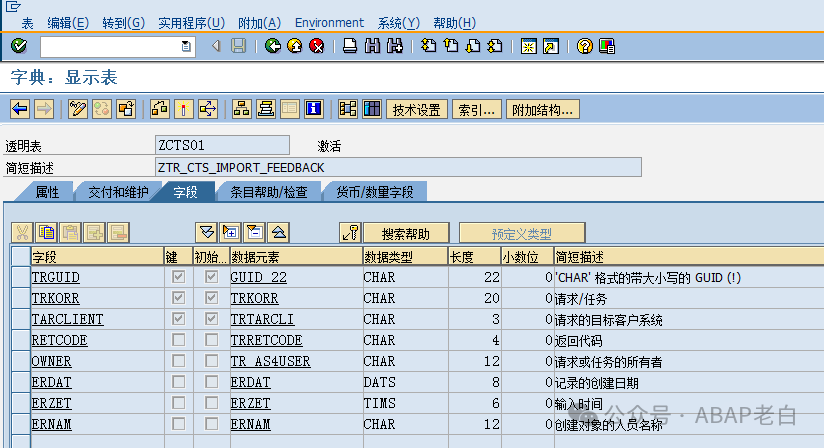The height and width of the screenshot is (448, 824).
Task: Click the 附加结构... button
Action: (x=543, y=110)
